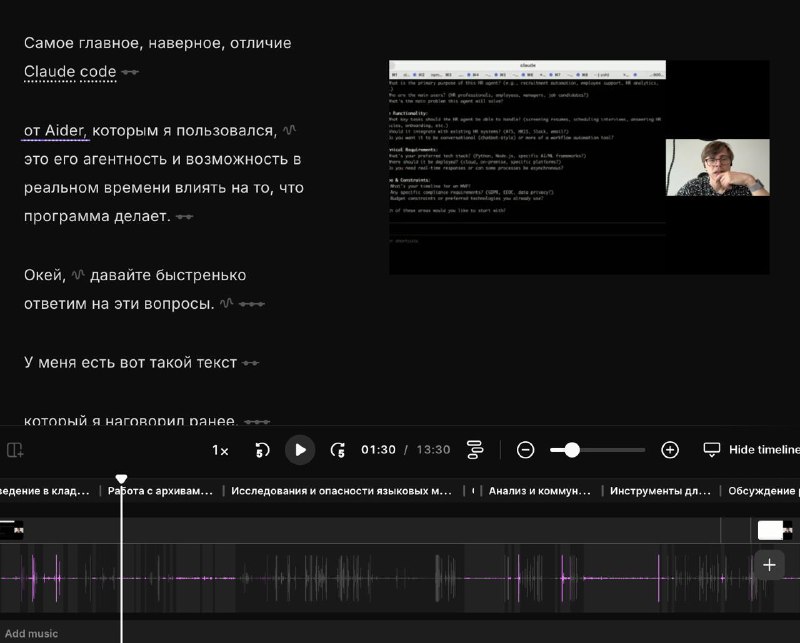Click the audio waveform on the timeline track
Screen dimensions: 800x643
pos(400,578)
